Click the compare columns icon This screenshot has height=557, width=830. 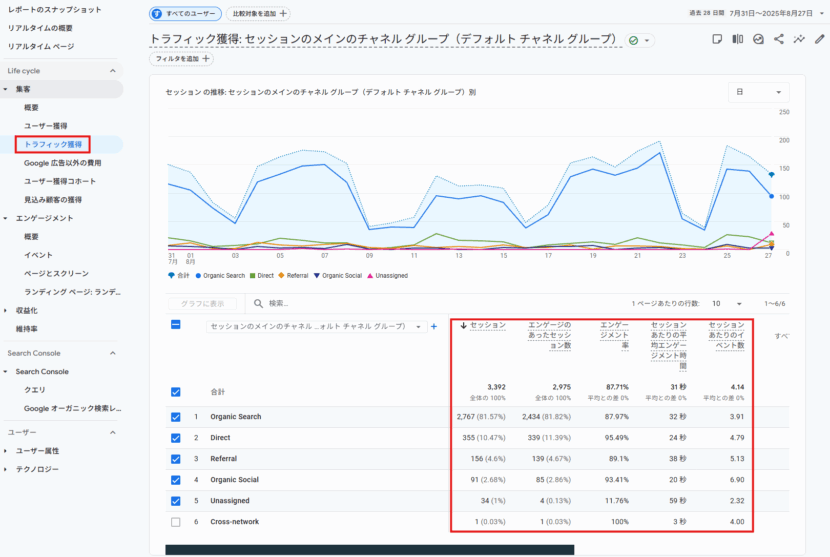738,39
